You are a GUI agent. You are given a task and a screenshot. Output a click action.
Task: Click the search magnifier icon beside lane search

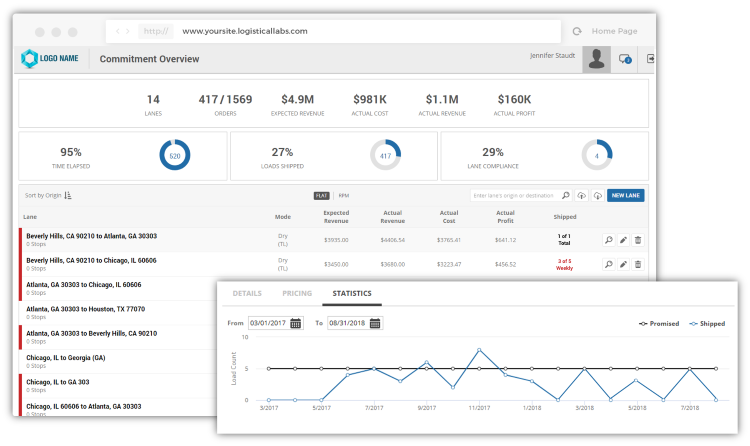tap(566, 196)
